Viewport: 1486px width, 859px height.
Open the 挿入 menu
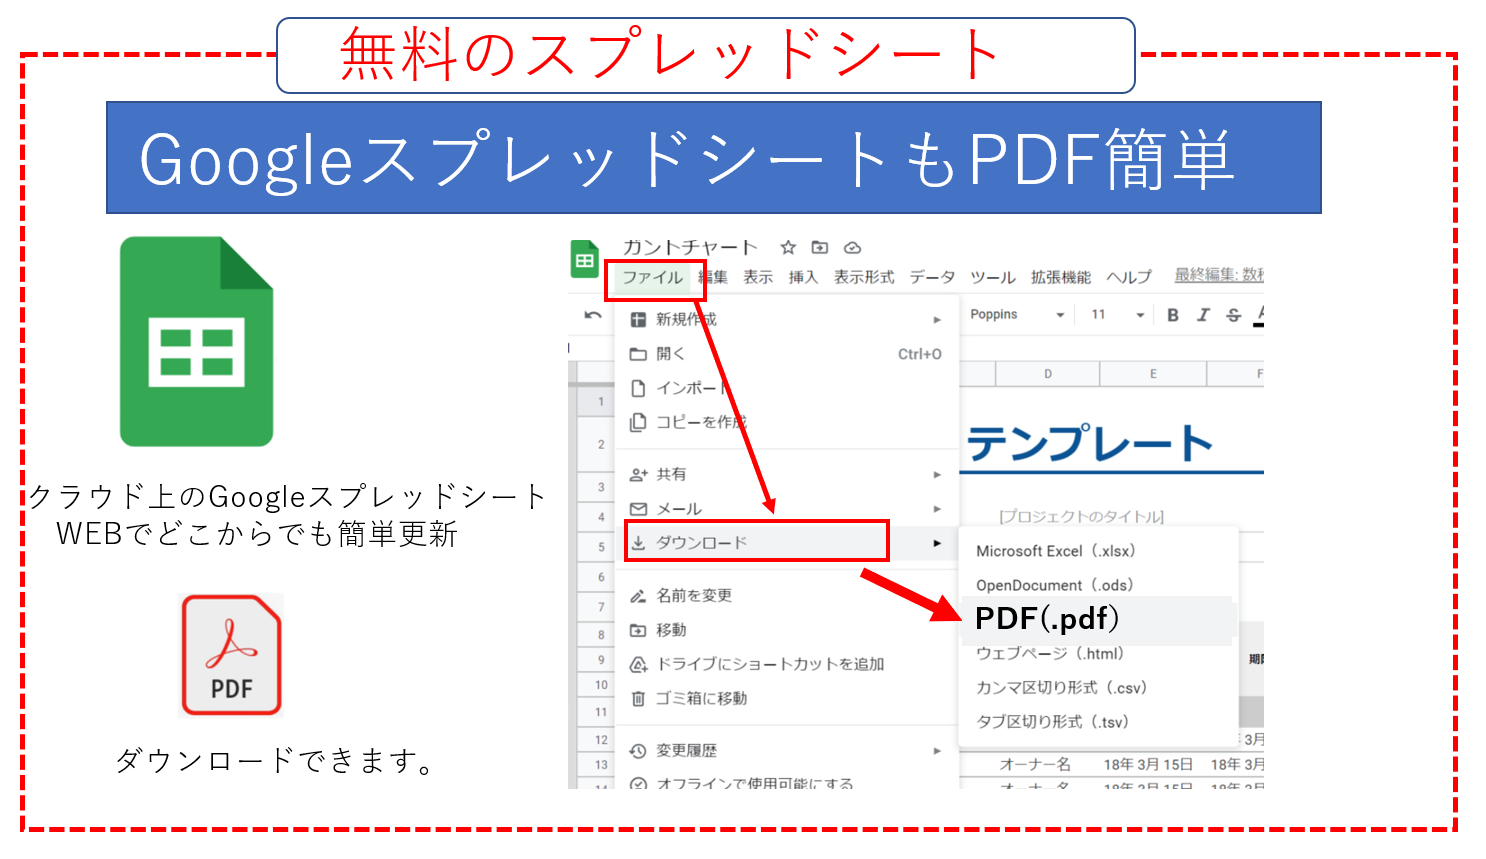tap(803, 277)
